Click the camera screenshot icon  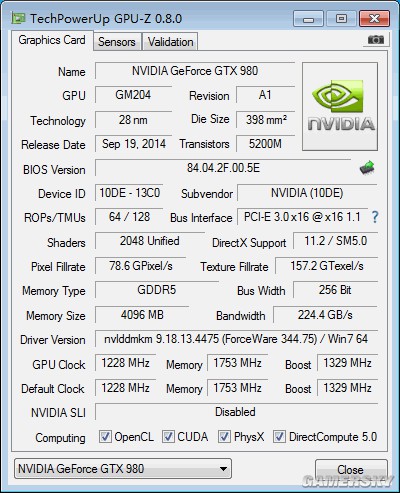coord(376,40)
